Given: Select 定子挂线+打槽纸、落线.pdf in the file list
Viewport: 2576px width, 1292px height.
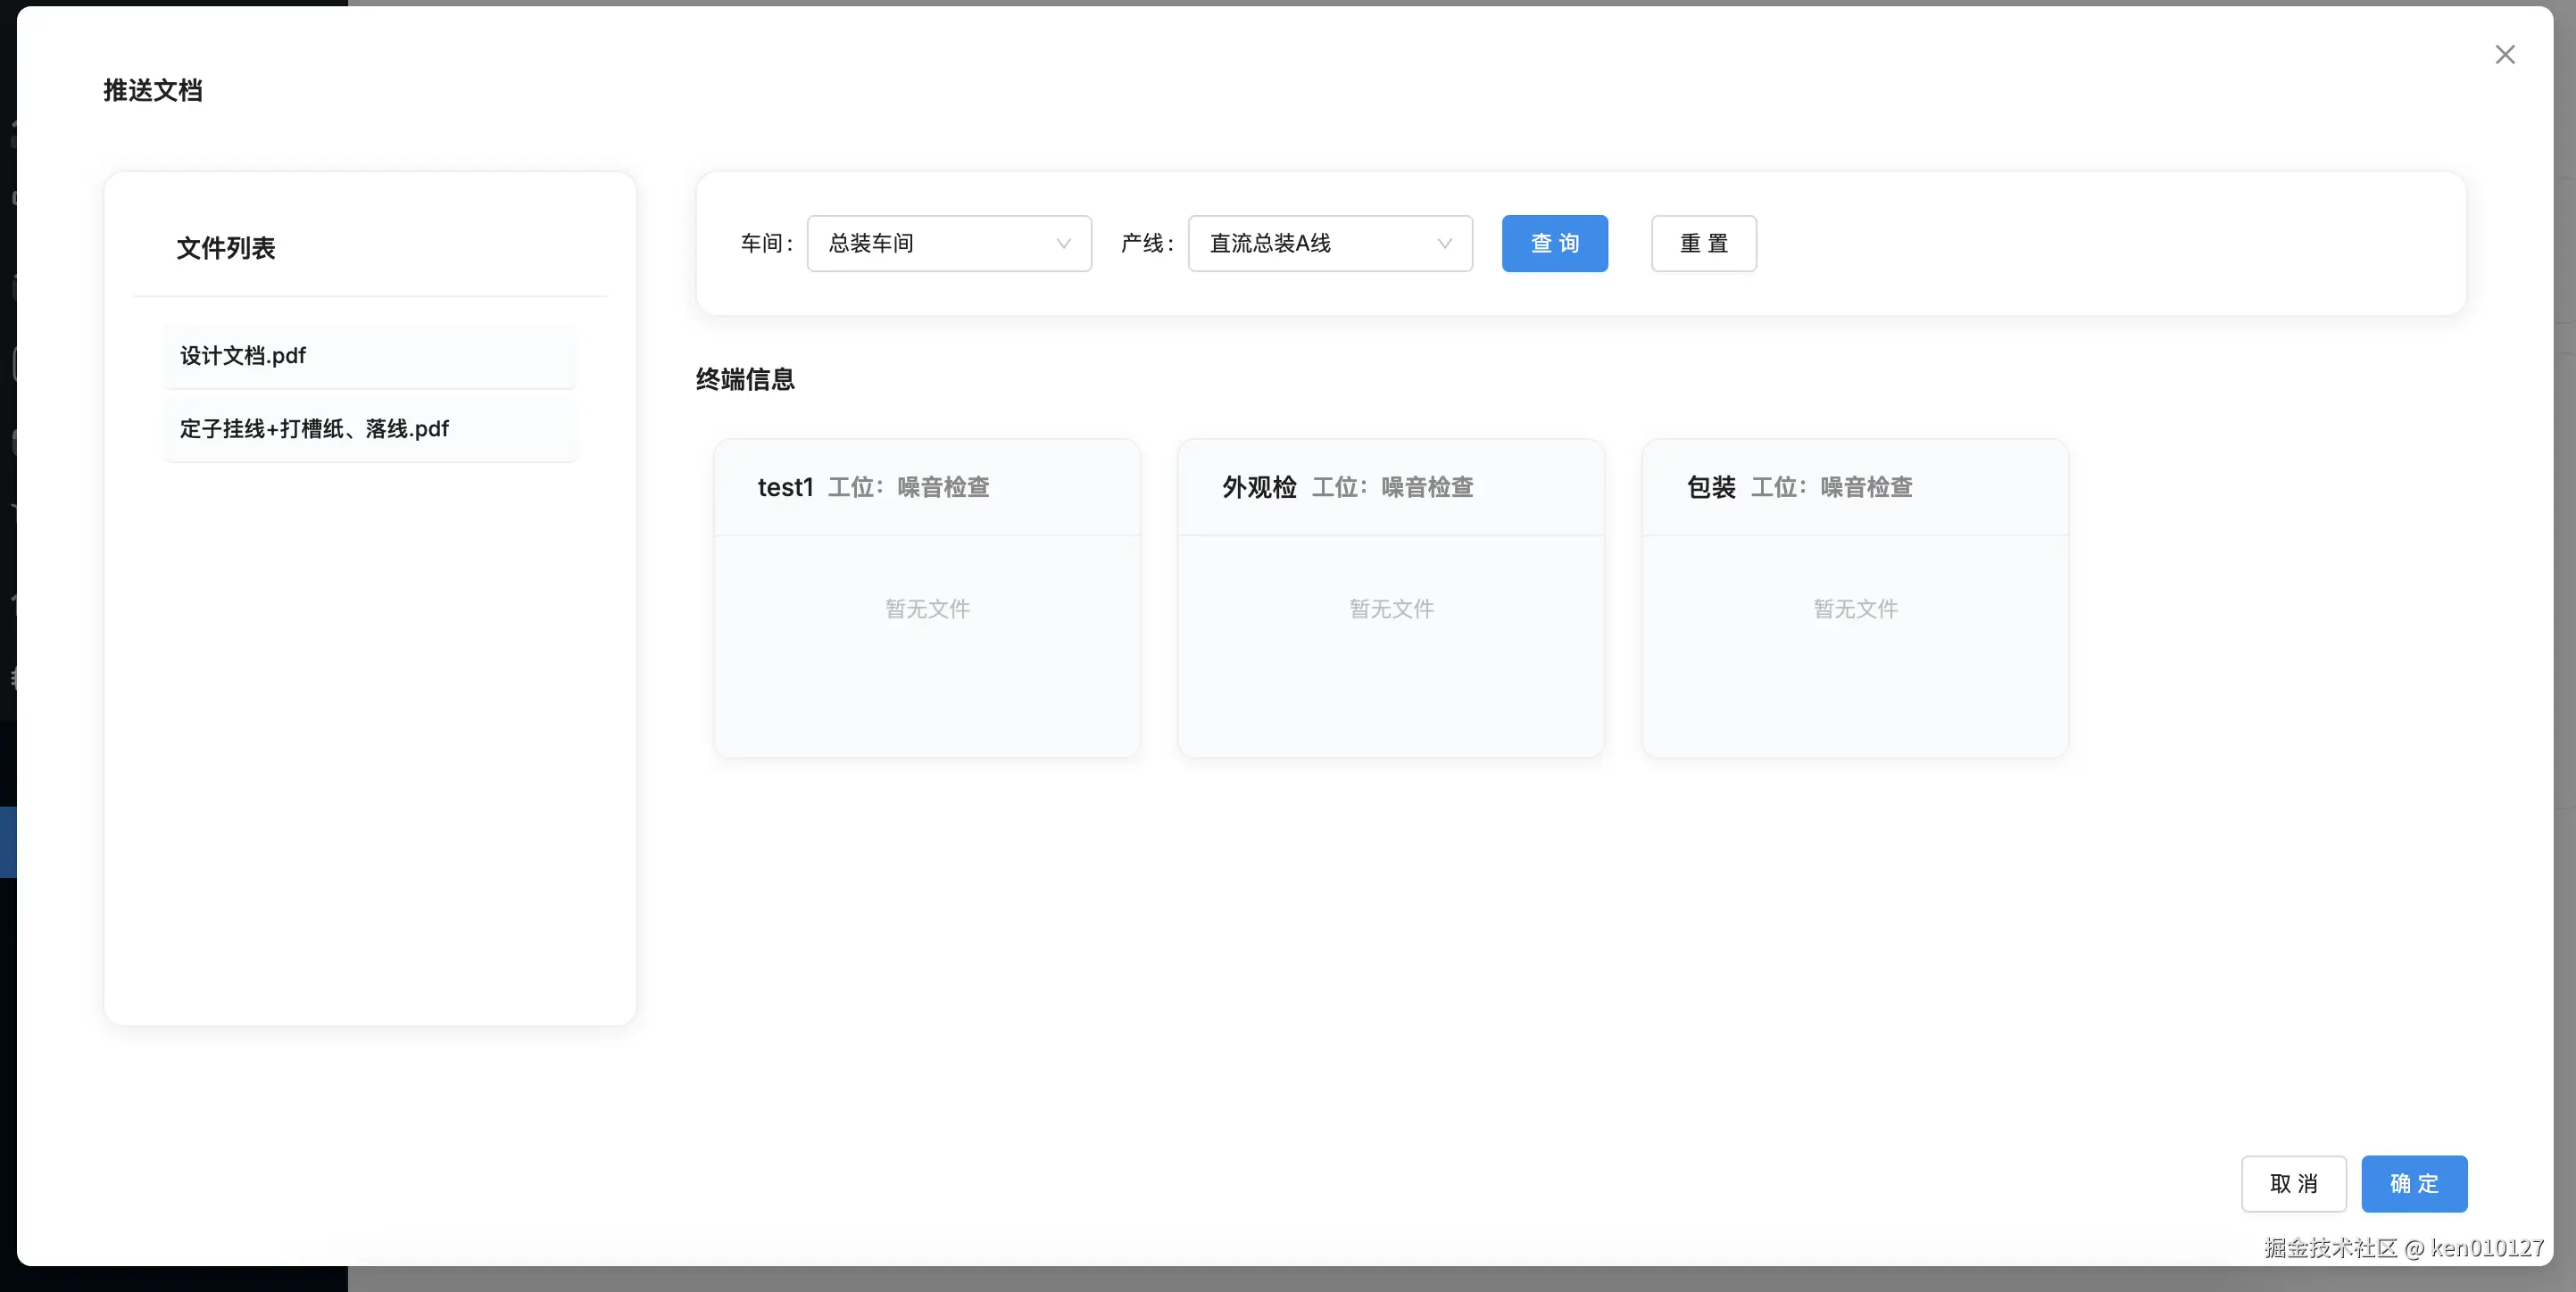Looking at the screenshot, I should (x=370, y=429).
